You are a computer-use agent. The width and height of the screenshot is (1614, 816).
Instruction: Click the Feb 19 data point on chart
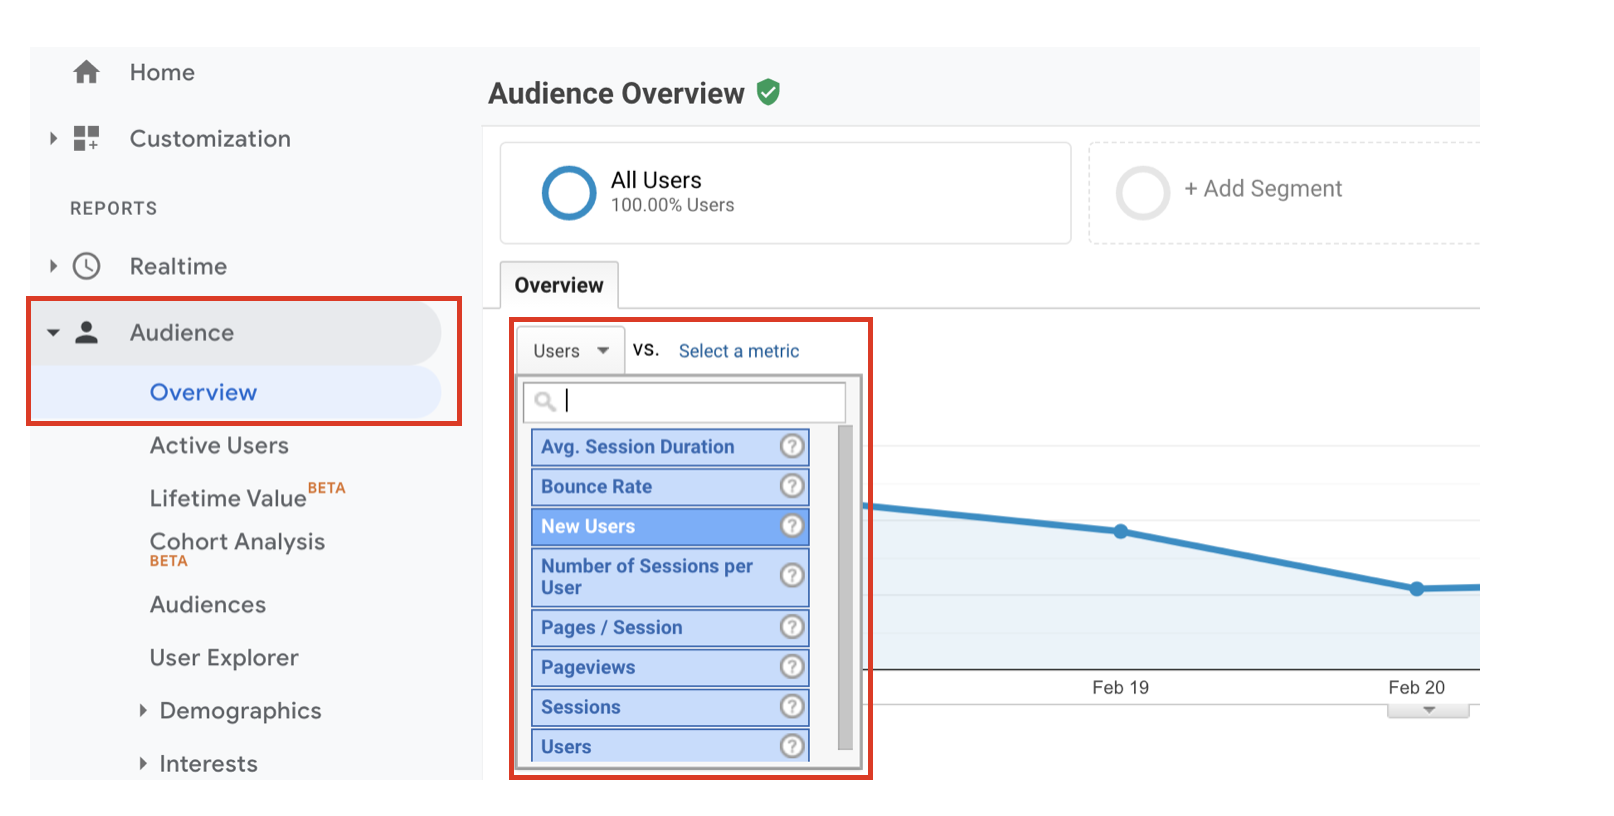point(1121,531)
